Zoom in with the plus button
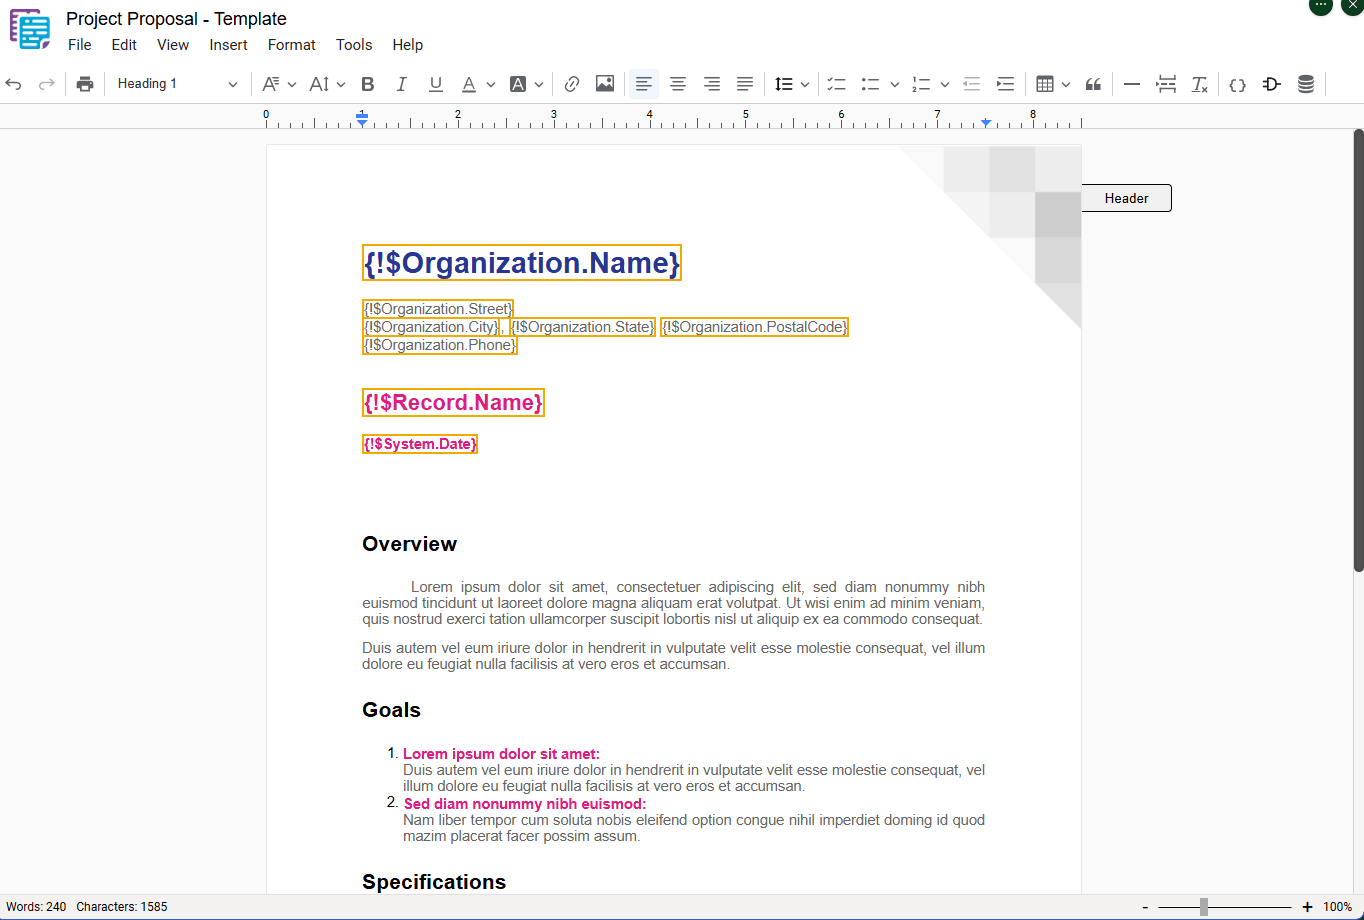This screenshot has width=1364, height=920. (x=1307, y=907)
